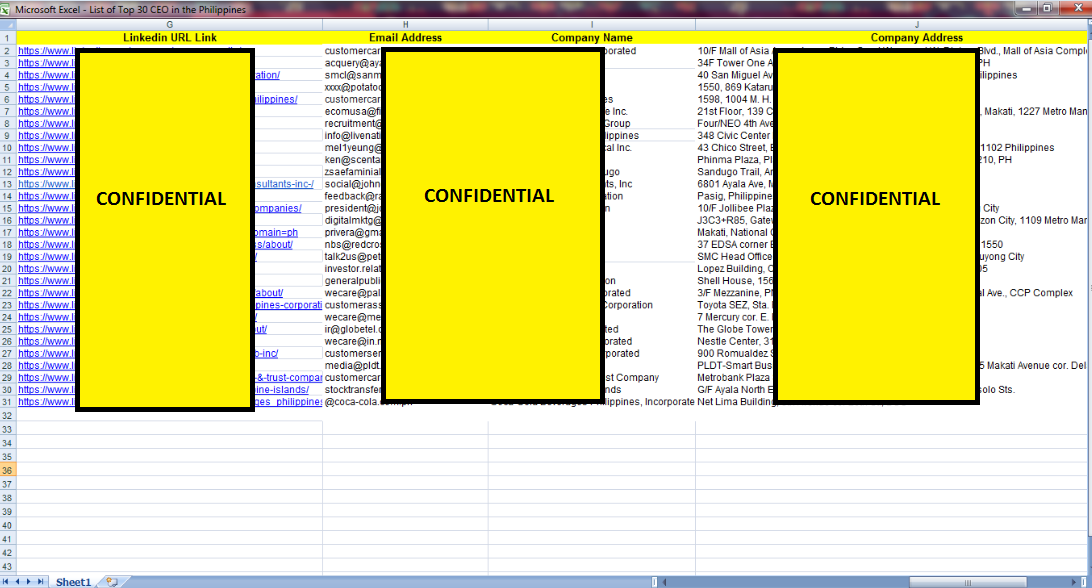Select row 36 header
The height and width of the screenshot is (588, 1092).
[8, 470]
